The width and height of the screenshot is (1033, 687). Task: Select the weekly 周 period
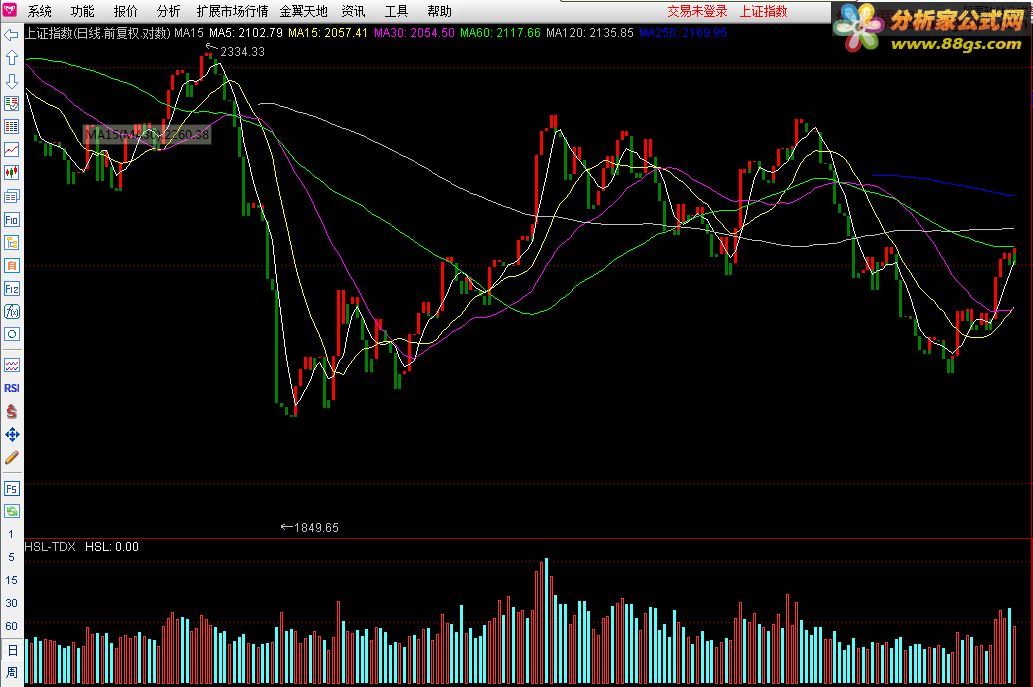pos(11,673)
